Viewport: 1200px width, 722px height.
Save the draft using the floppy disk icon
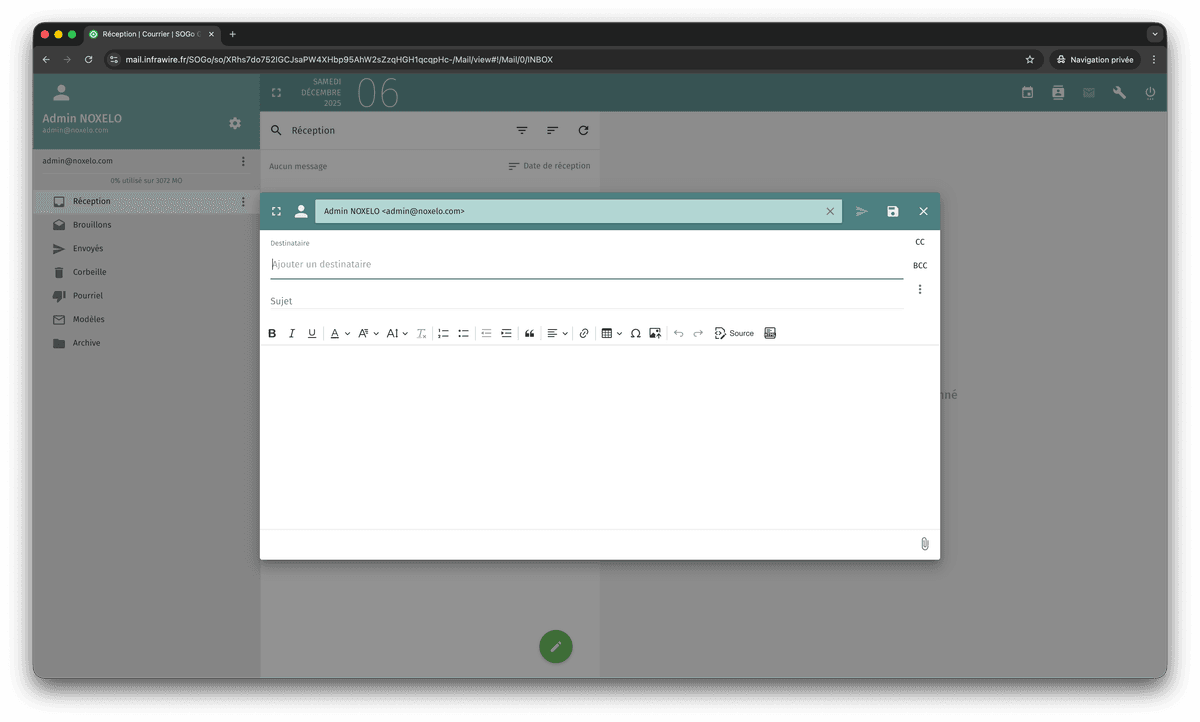pos(892,211)
